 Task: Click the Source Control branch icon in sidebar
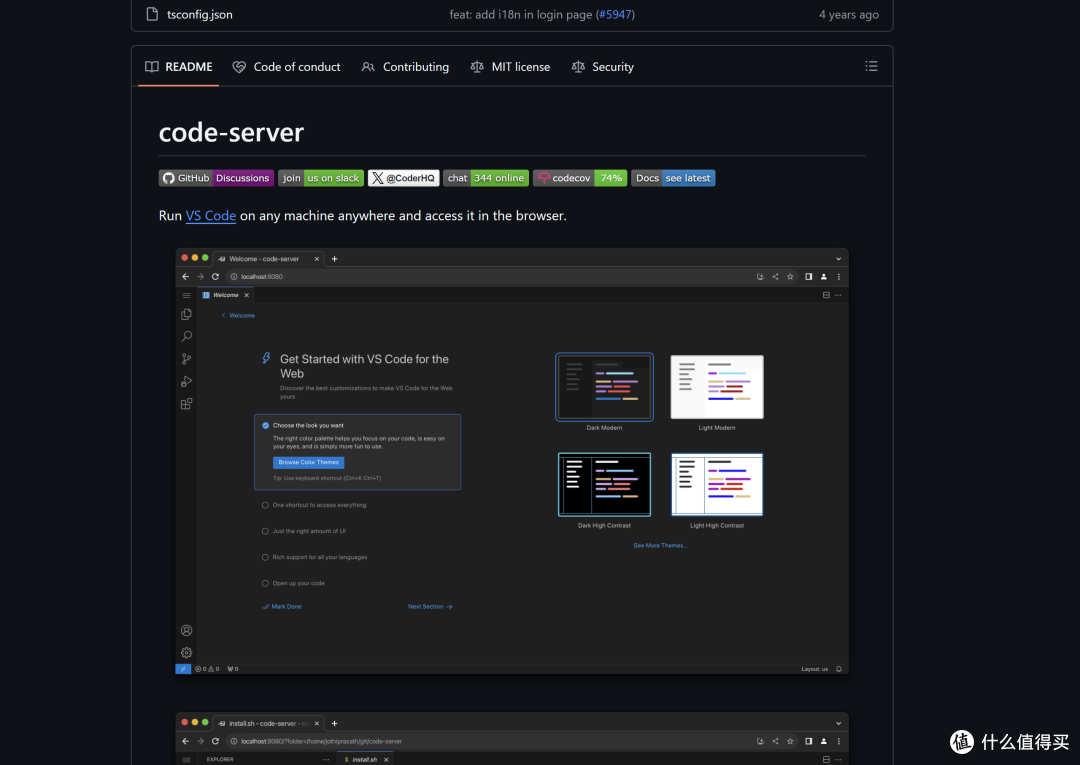(187, 359)
